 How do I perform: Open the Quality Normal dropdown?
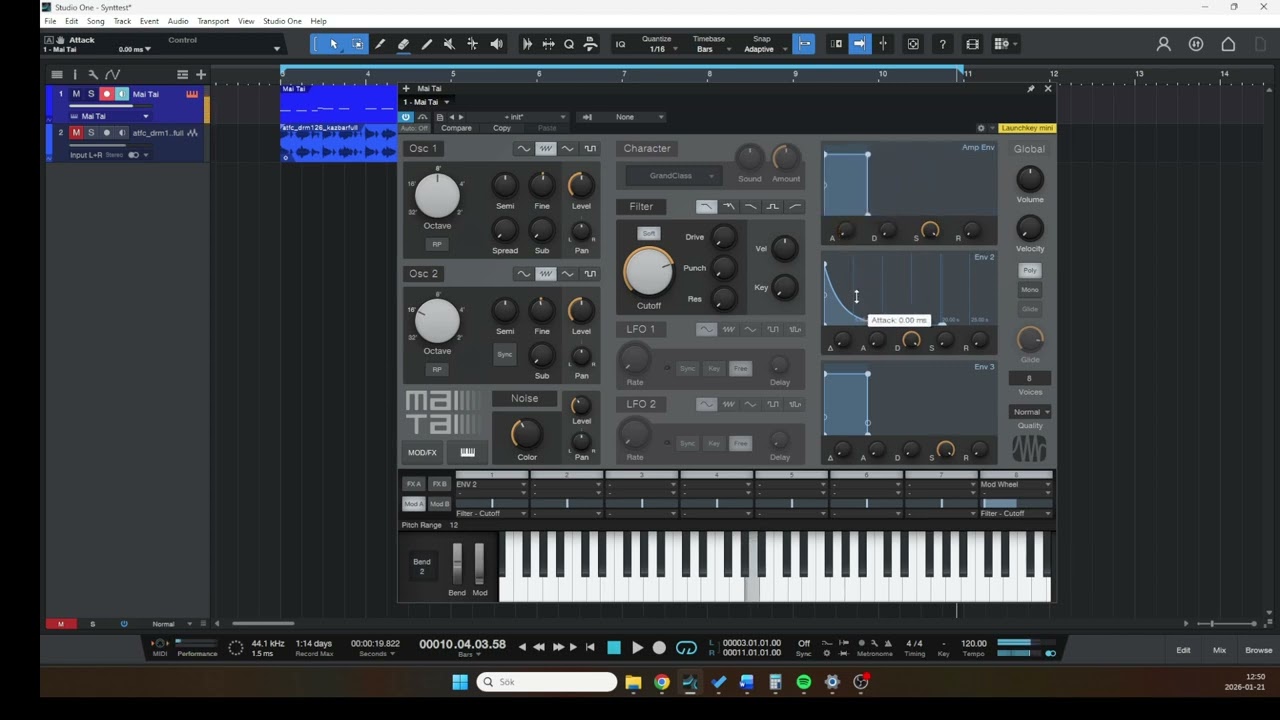click(x=1030, y=412)
